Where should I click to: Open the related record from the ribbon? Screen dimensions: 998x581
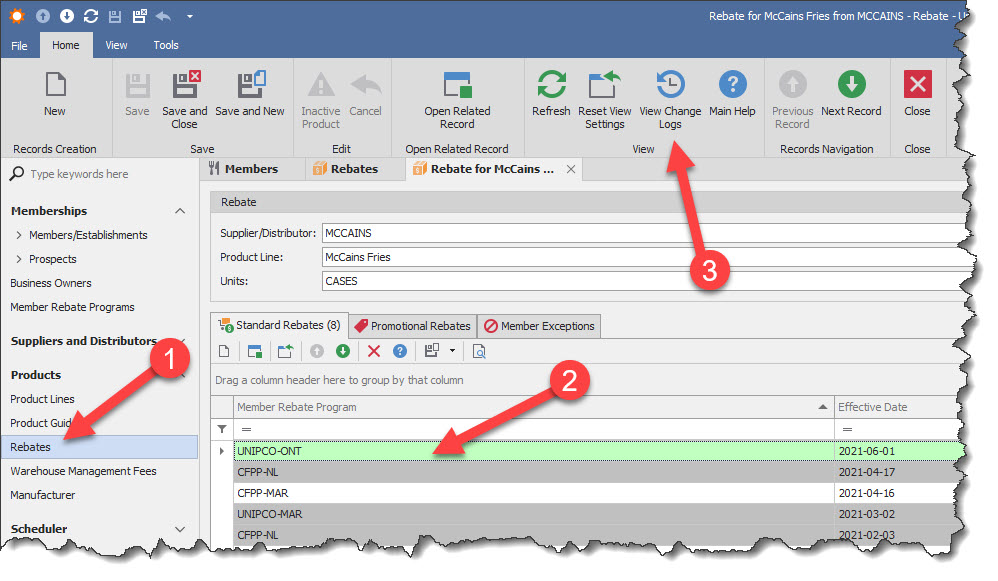(457, 100)
